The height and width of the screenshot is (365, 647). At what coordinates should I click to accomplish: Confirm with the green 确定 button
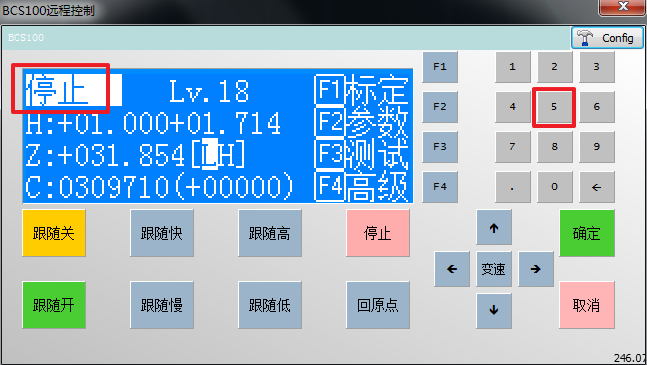pyautogui.click(x=587, y=233)
